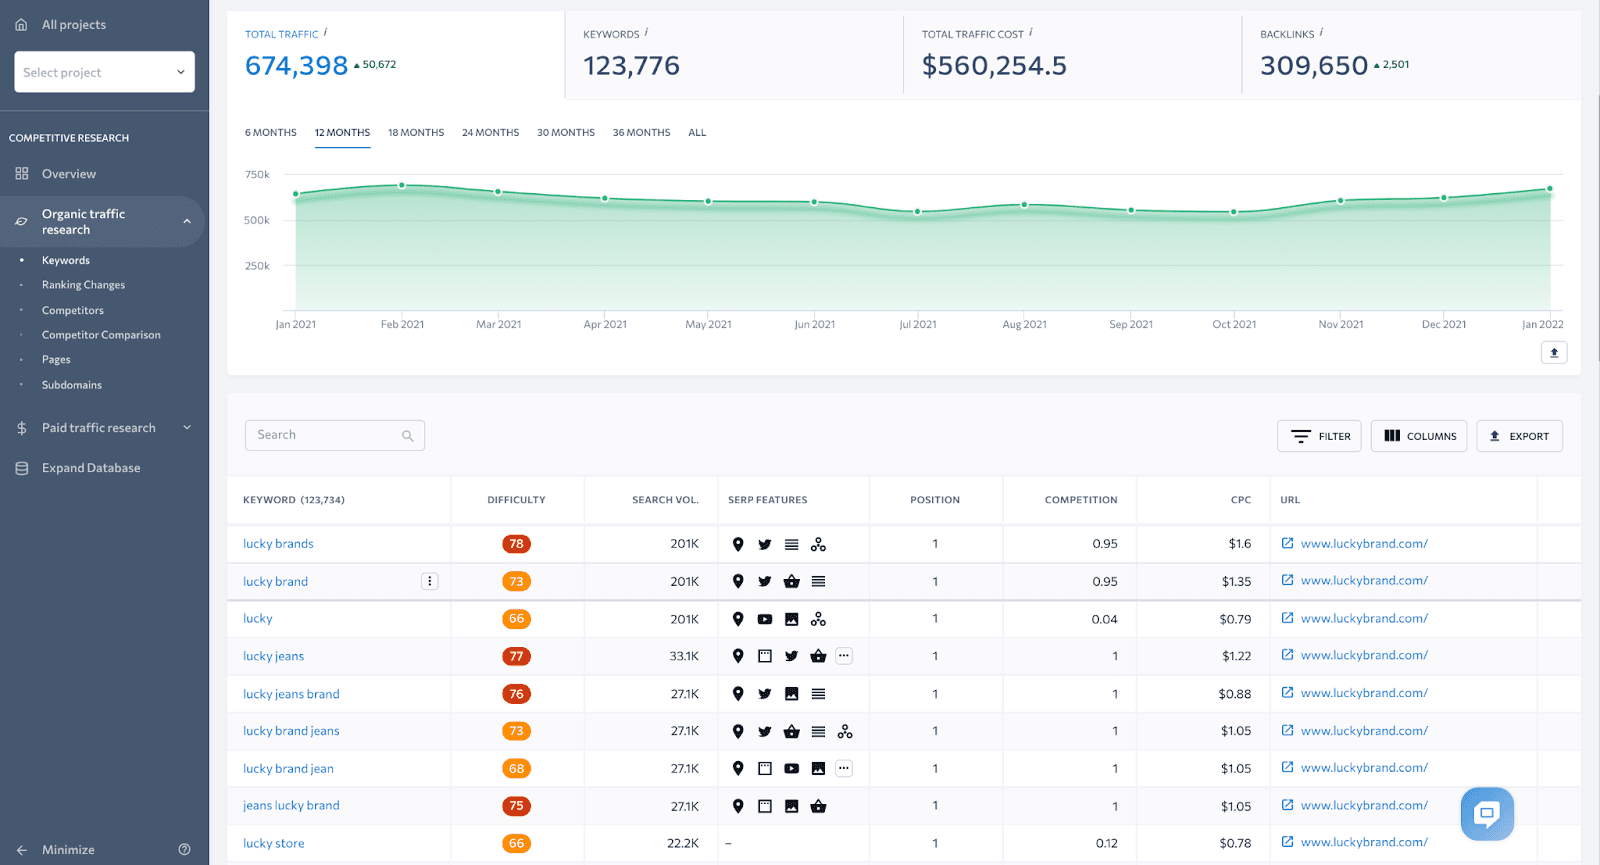Switch chart to 30 MONTHS tab
Image resolution: width=1600 pixels, height=865 pixels.
pos(566,133)
